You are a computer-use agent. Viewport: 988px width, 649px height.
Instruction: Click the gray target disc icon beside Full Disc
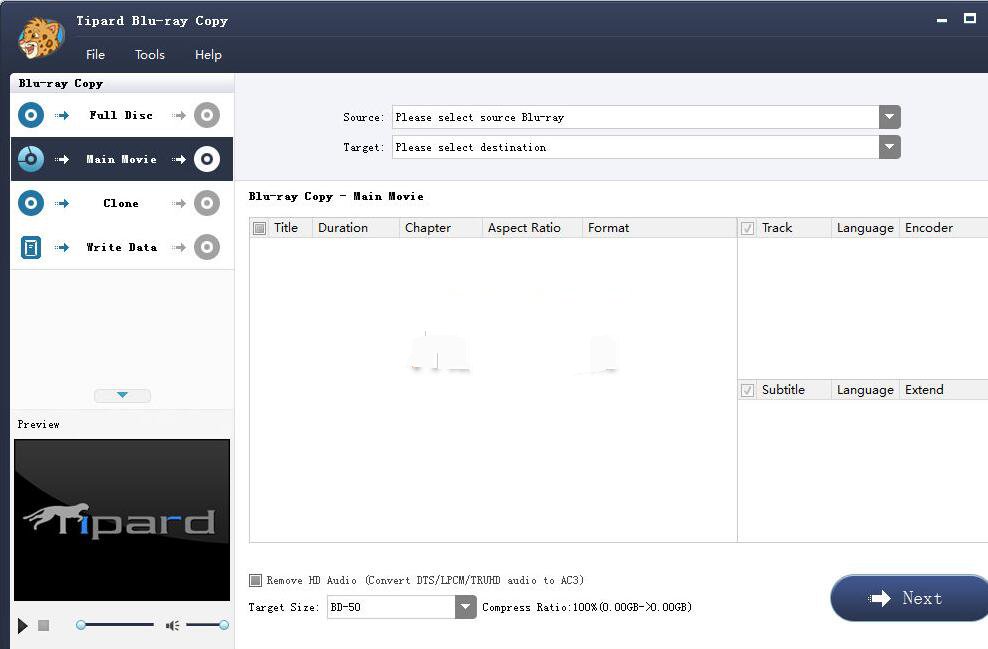(x=207, y=115)
